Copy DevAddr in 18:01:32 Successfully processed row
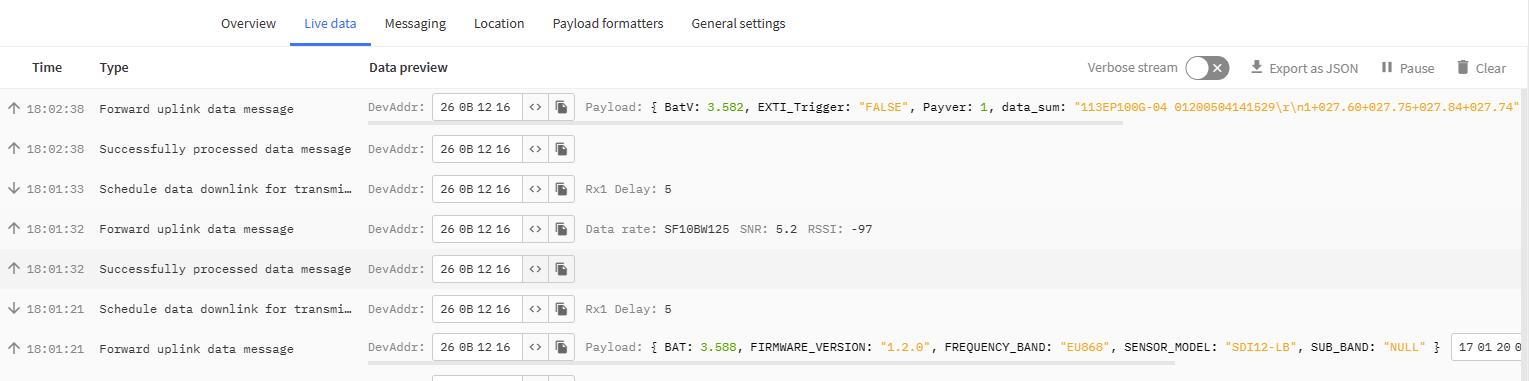The image size is (1529, 381). 561,269
